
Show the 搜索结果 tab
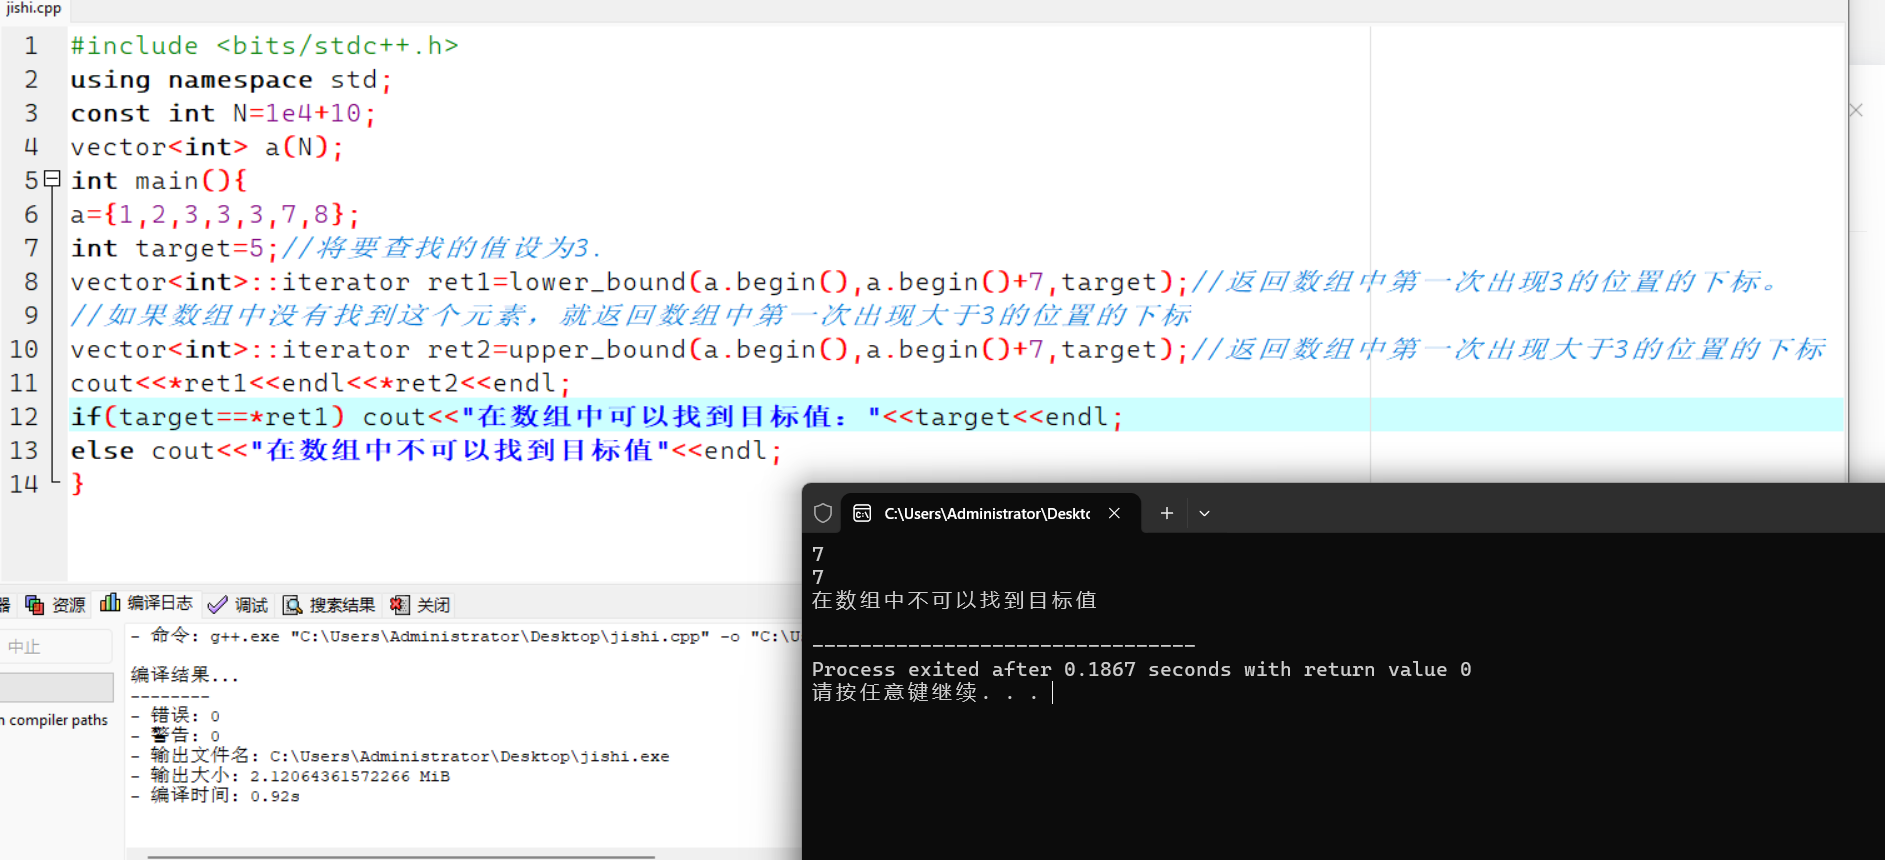329,605
